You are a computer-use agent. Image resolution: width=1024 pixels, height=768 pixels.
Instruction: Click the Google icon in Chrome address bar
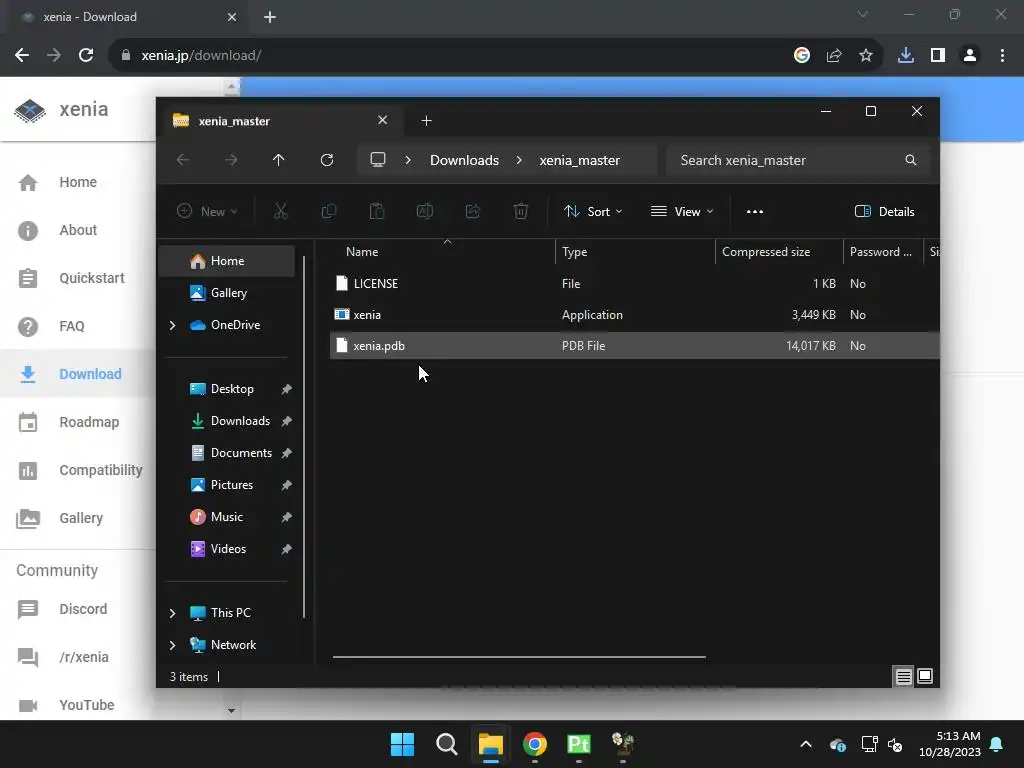click(x=802, y=56)
